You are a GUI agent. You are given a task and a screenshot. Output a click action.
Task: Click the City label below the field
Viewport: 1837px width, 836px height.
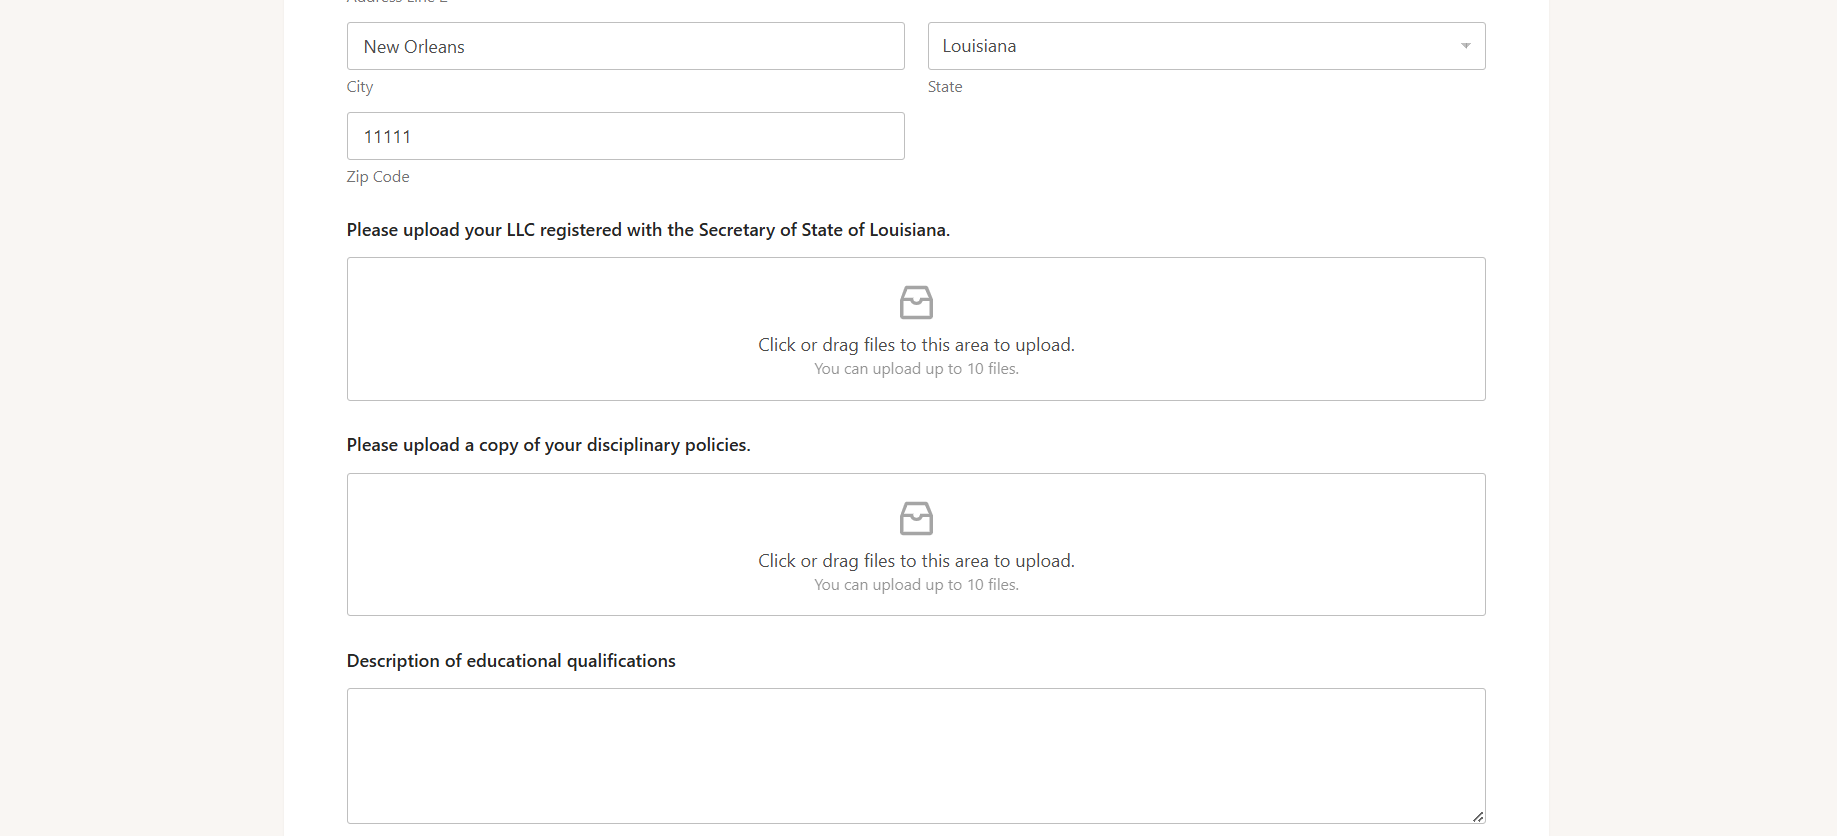tap(360, 87)
